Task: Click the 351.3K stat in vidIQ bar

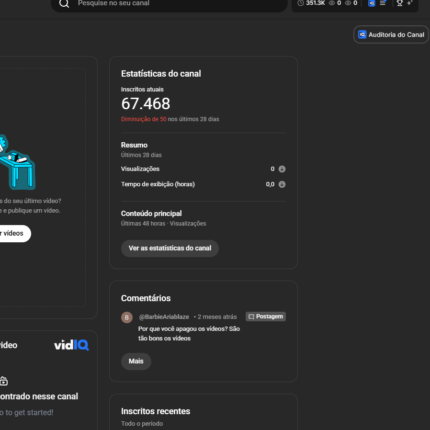Action: click(315, 3)
